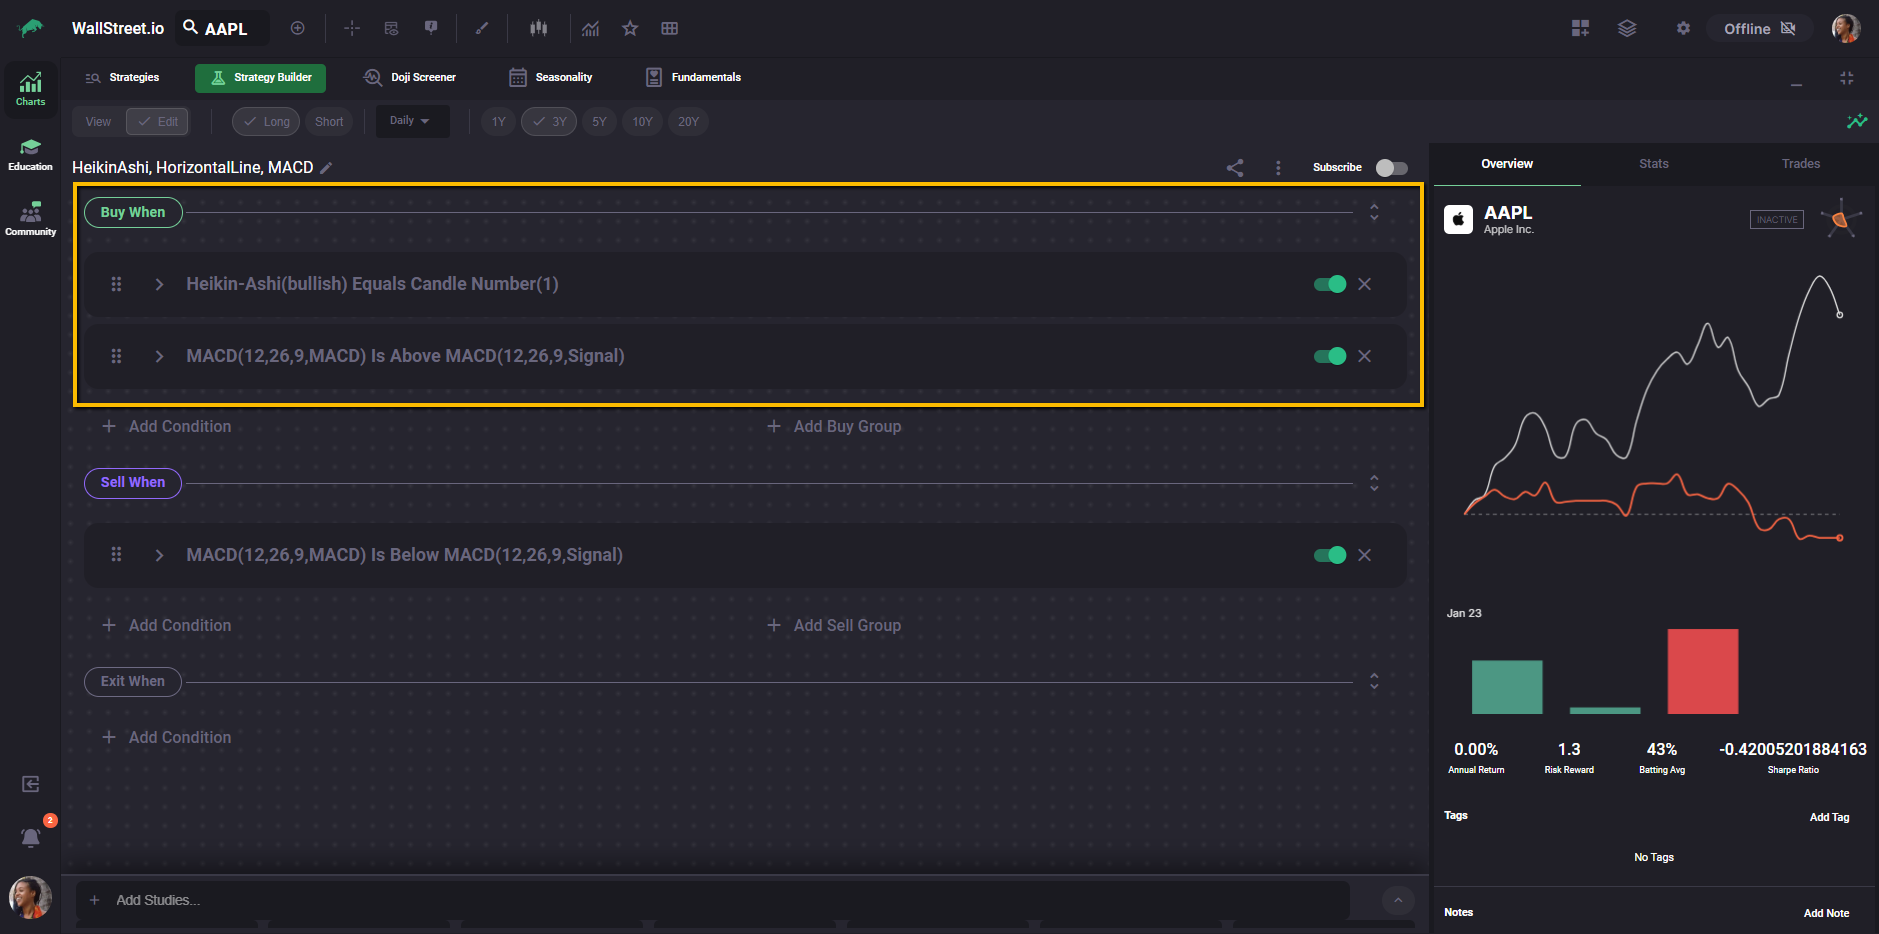Disable the Heikin-Ashi bullish condition toggle
The image size is (1879, 934).
pos(1329,285)
